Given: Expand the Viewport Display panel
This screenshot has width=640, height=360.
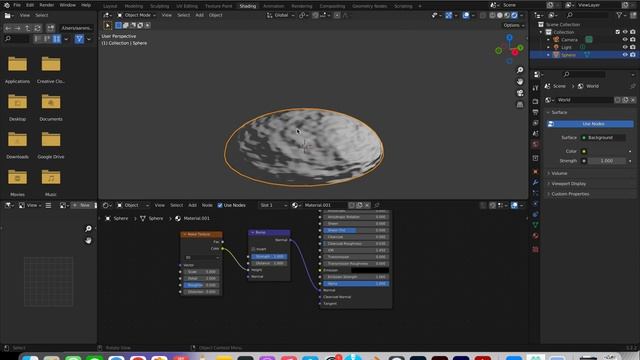Looking at the screenshot, I should [x=569, y=184].
